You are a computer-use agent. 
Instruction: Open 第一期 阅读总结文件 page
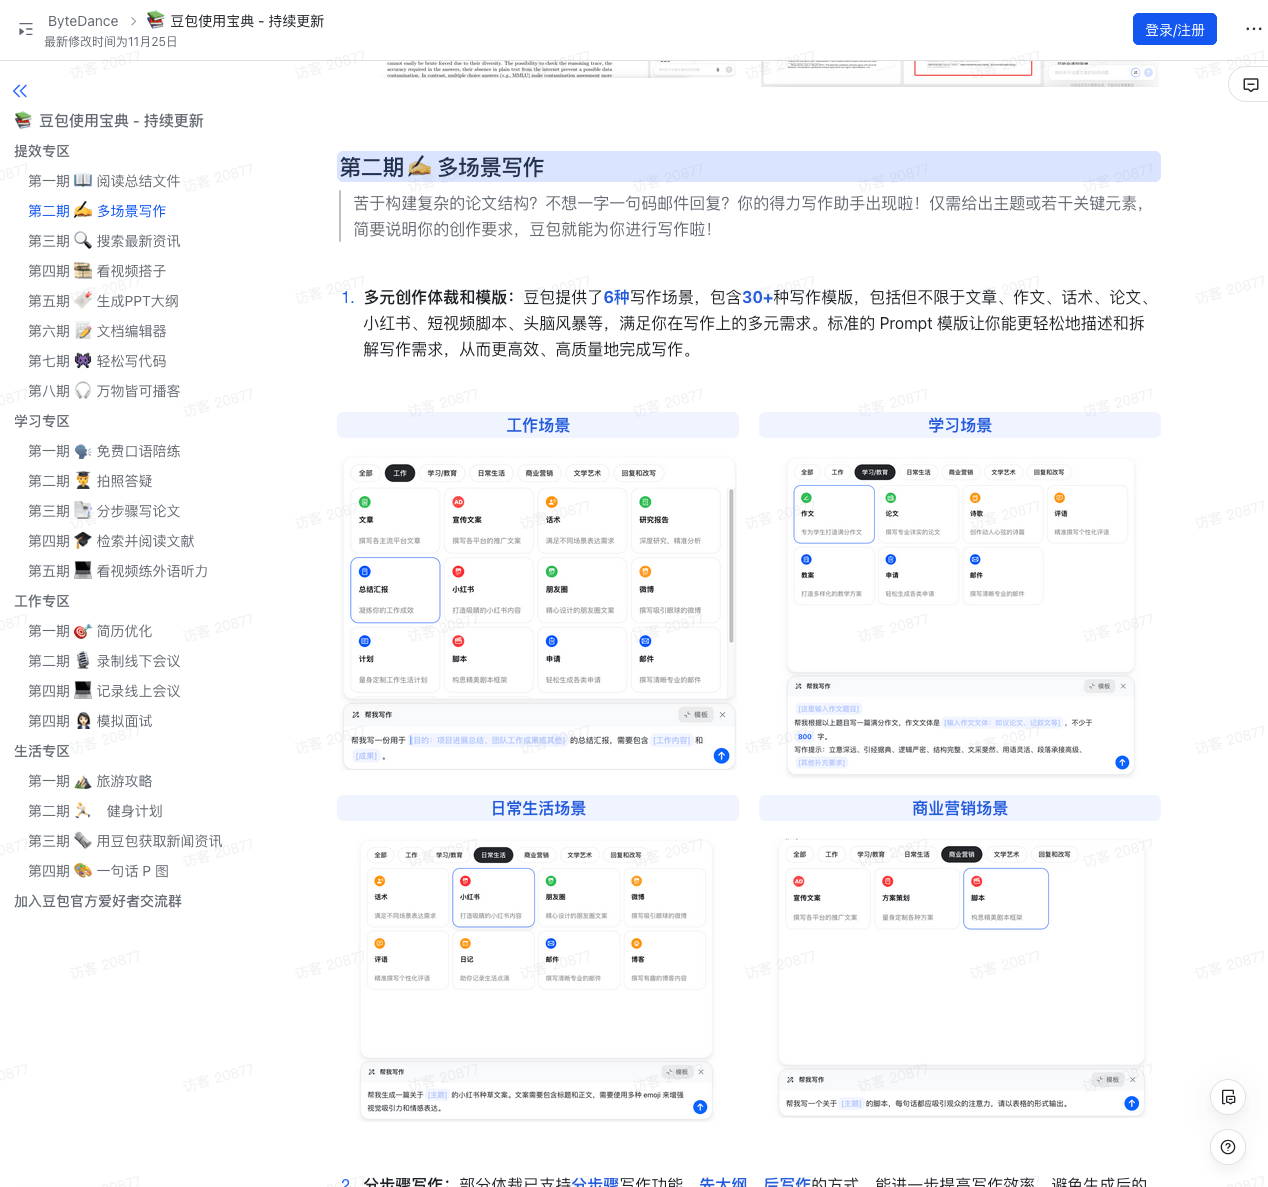click(x=104, y=181)
